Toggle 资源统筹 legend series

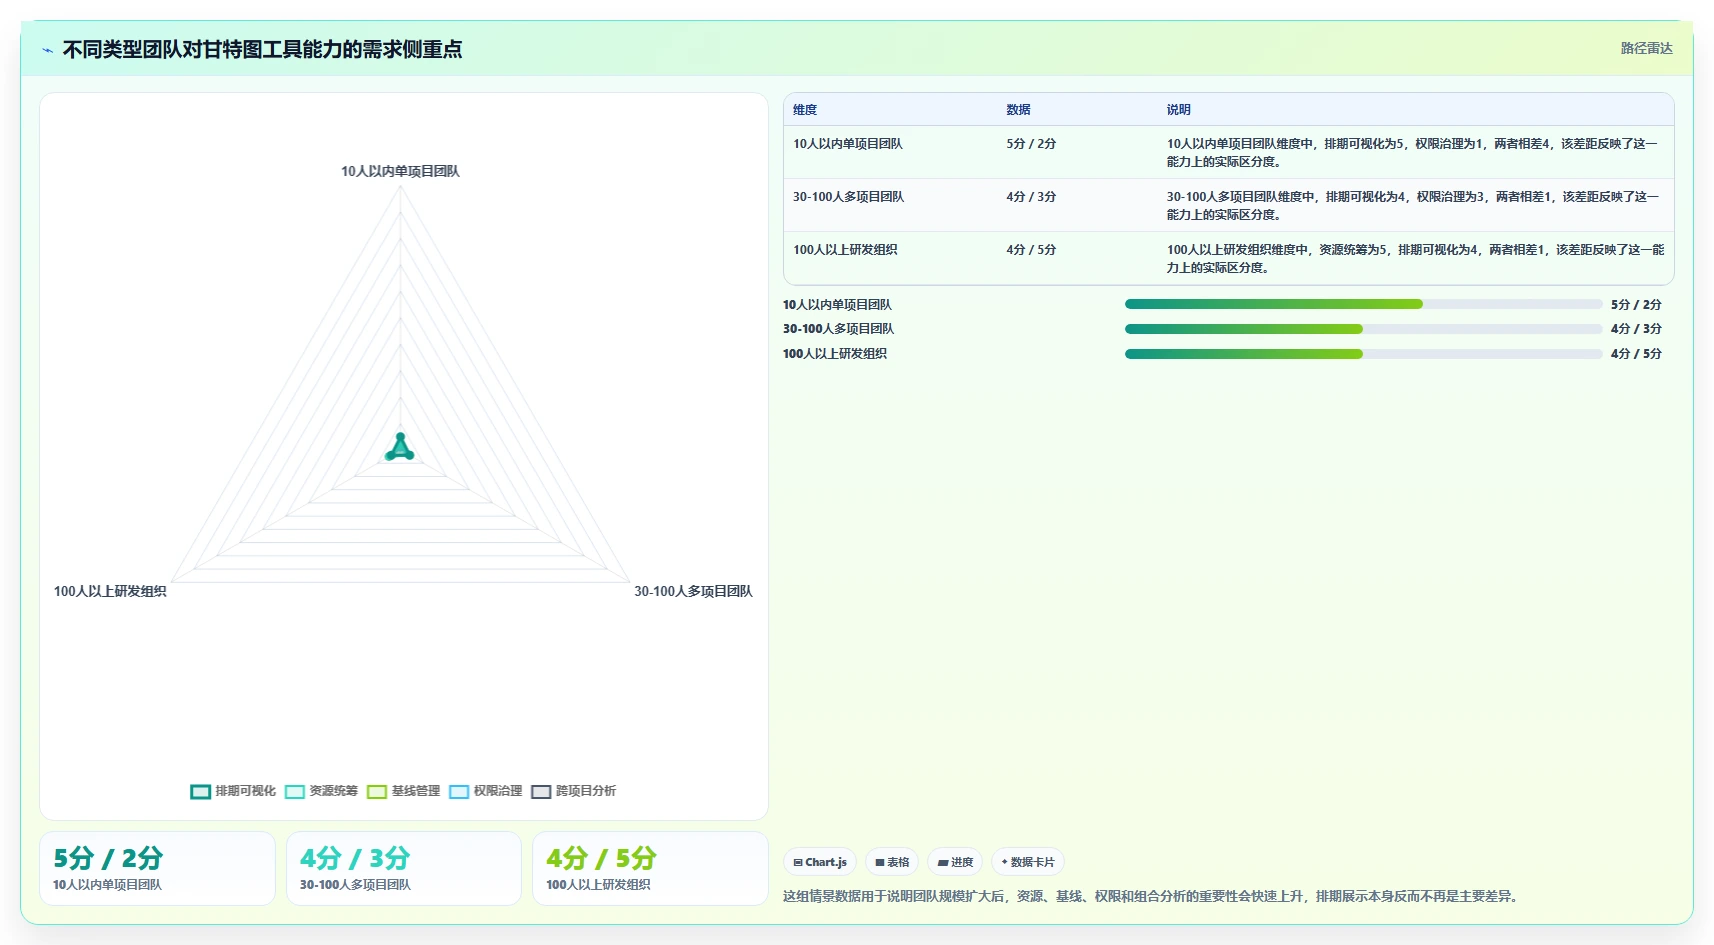coord(321,791)
